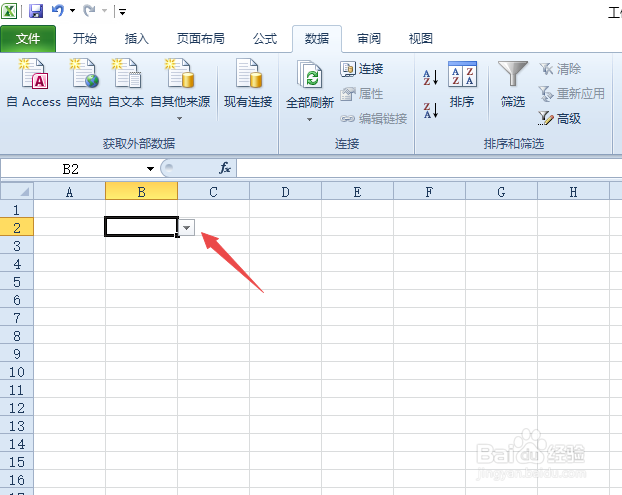Import data 自 Access

pos(34,83)
